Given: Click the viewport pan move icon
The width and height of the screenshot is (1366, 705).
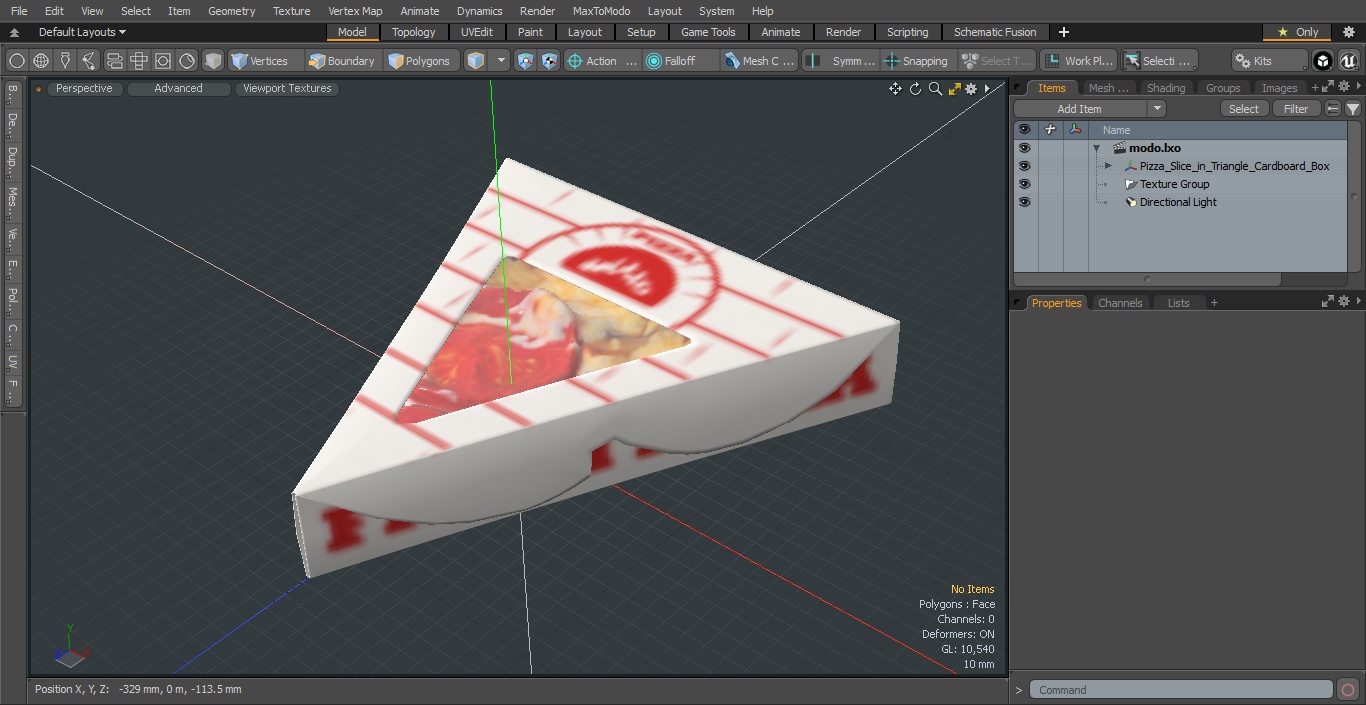Looking at the screenshot, I should [895, 89].
